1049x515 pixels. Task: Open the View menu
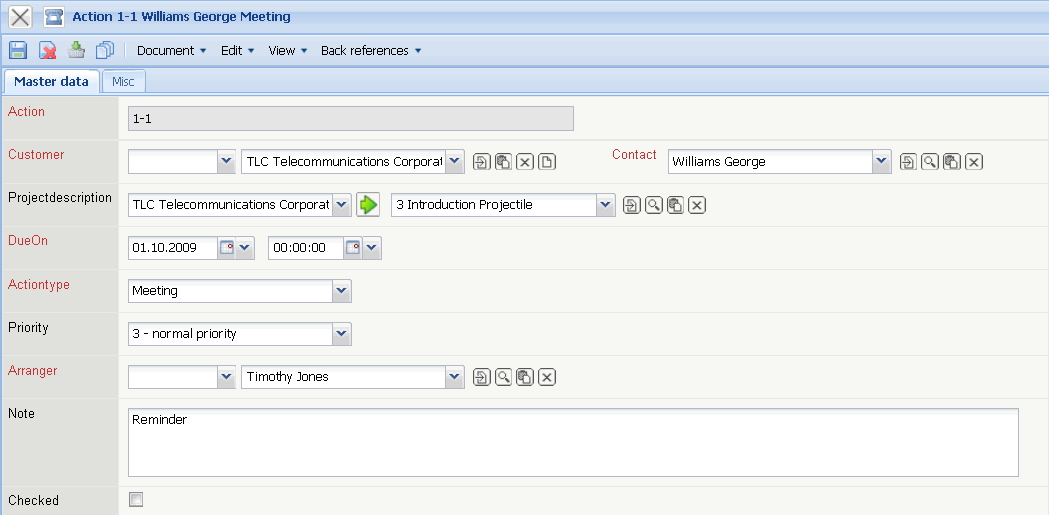(x=288, y=51)
